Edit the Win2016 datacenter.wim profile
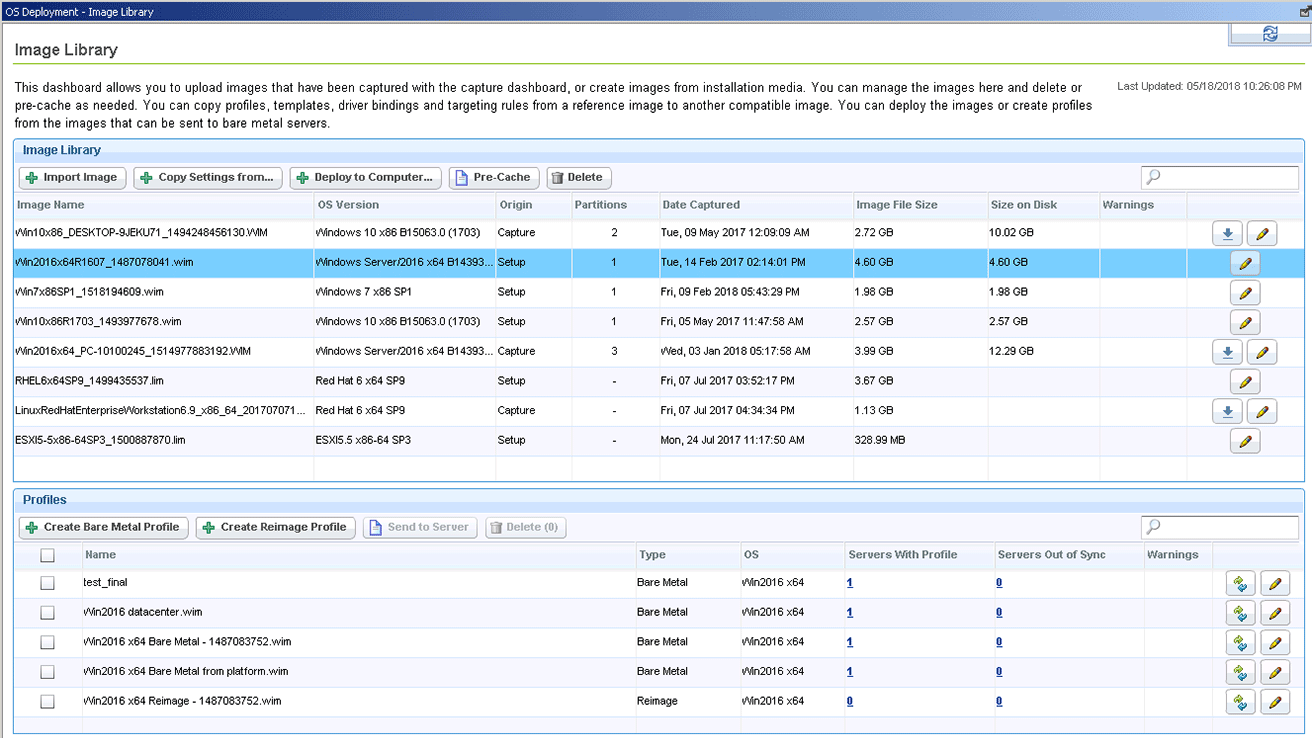 (1276, 612)
